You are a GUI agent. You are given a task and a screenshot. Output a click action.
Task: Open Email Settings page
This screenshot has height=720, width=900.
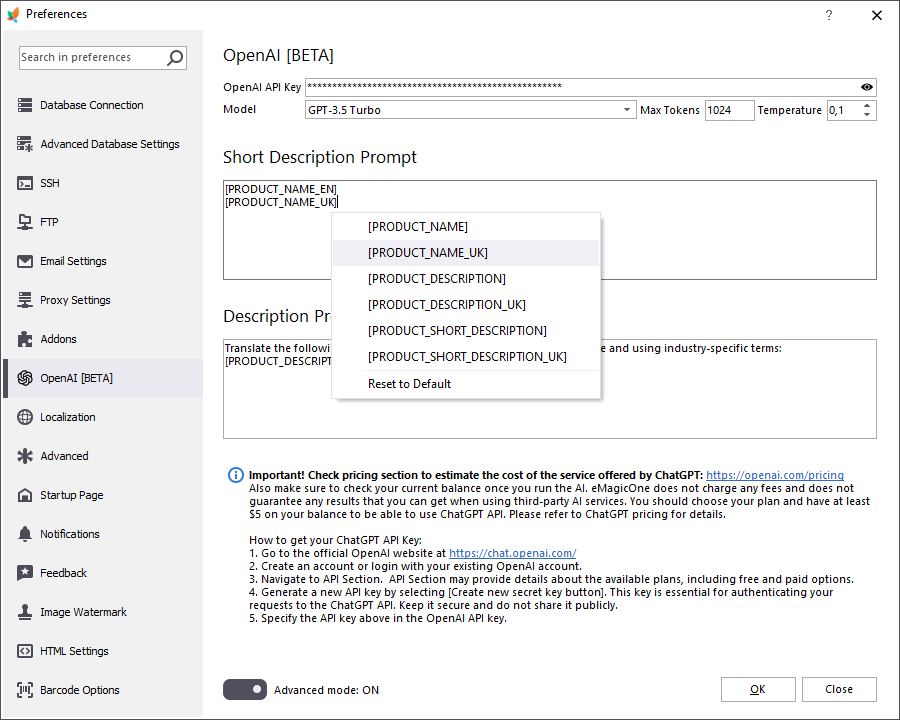pyautogui.click(x=103, y=261)
